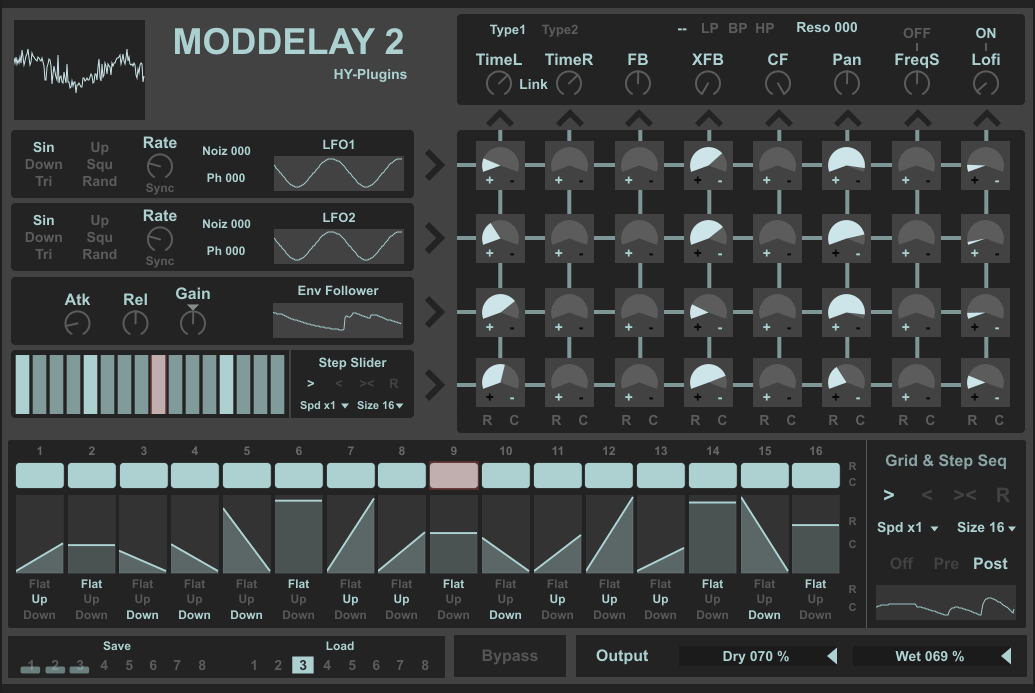Click the LFO1 Rate knob
This screenshot has height=693, width=1035.
[160, 166]
